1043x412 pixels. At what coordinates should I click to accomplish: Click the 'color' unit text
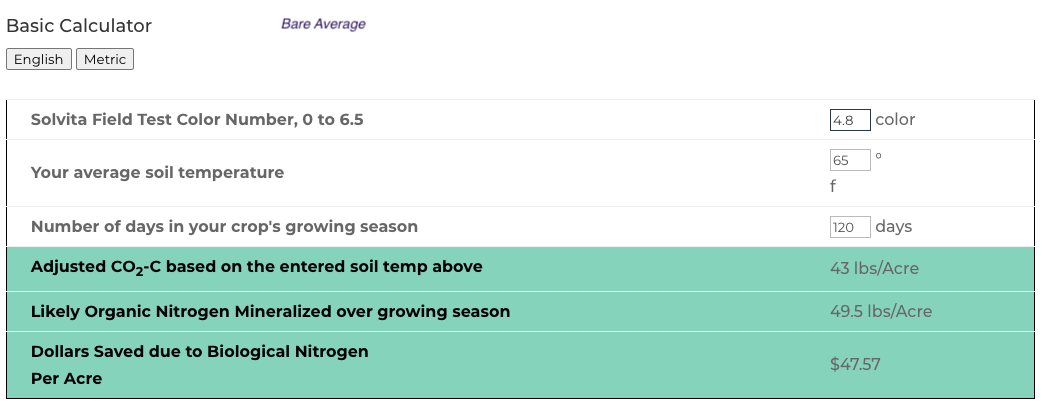pos(895,120)
